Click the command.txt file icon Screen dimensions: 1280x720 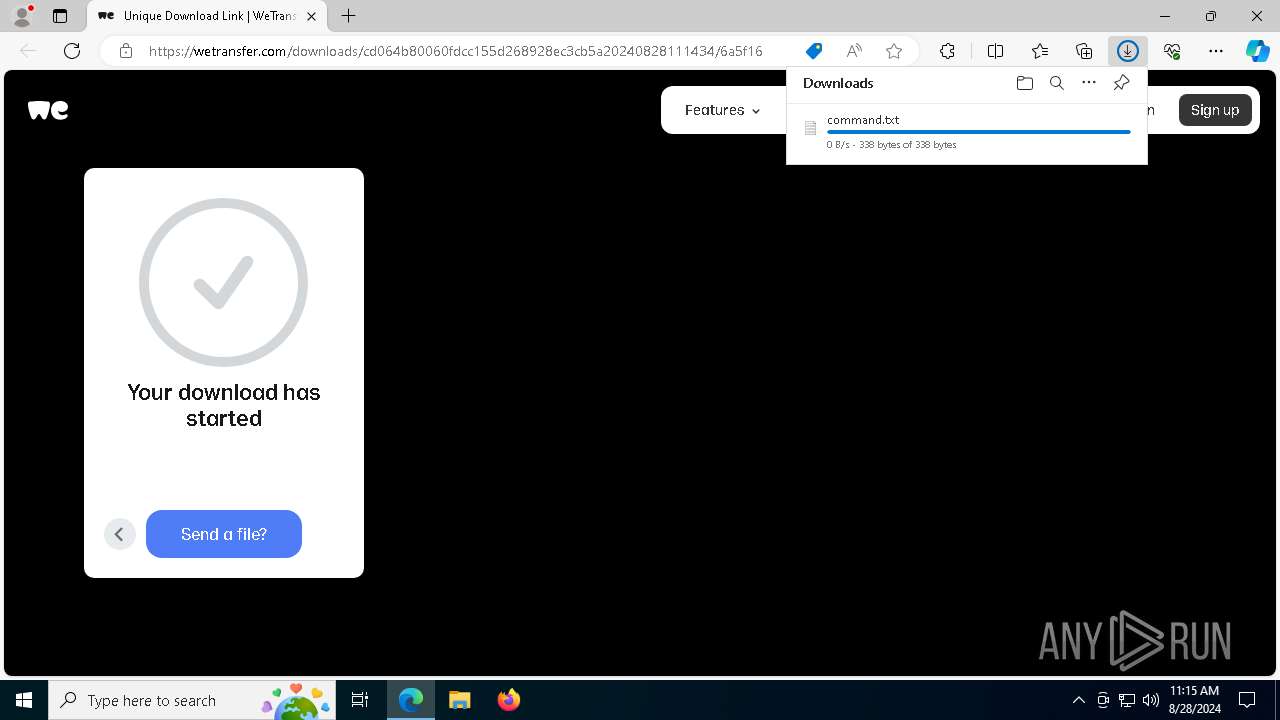[811, 128]
